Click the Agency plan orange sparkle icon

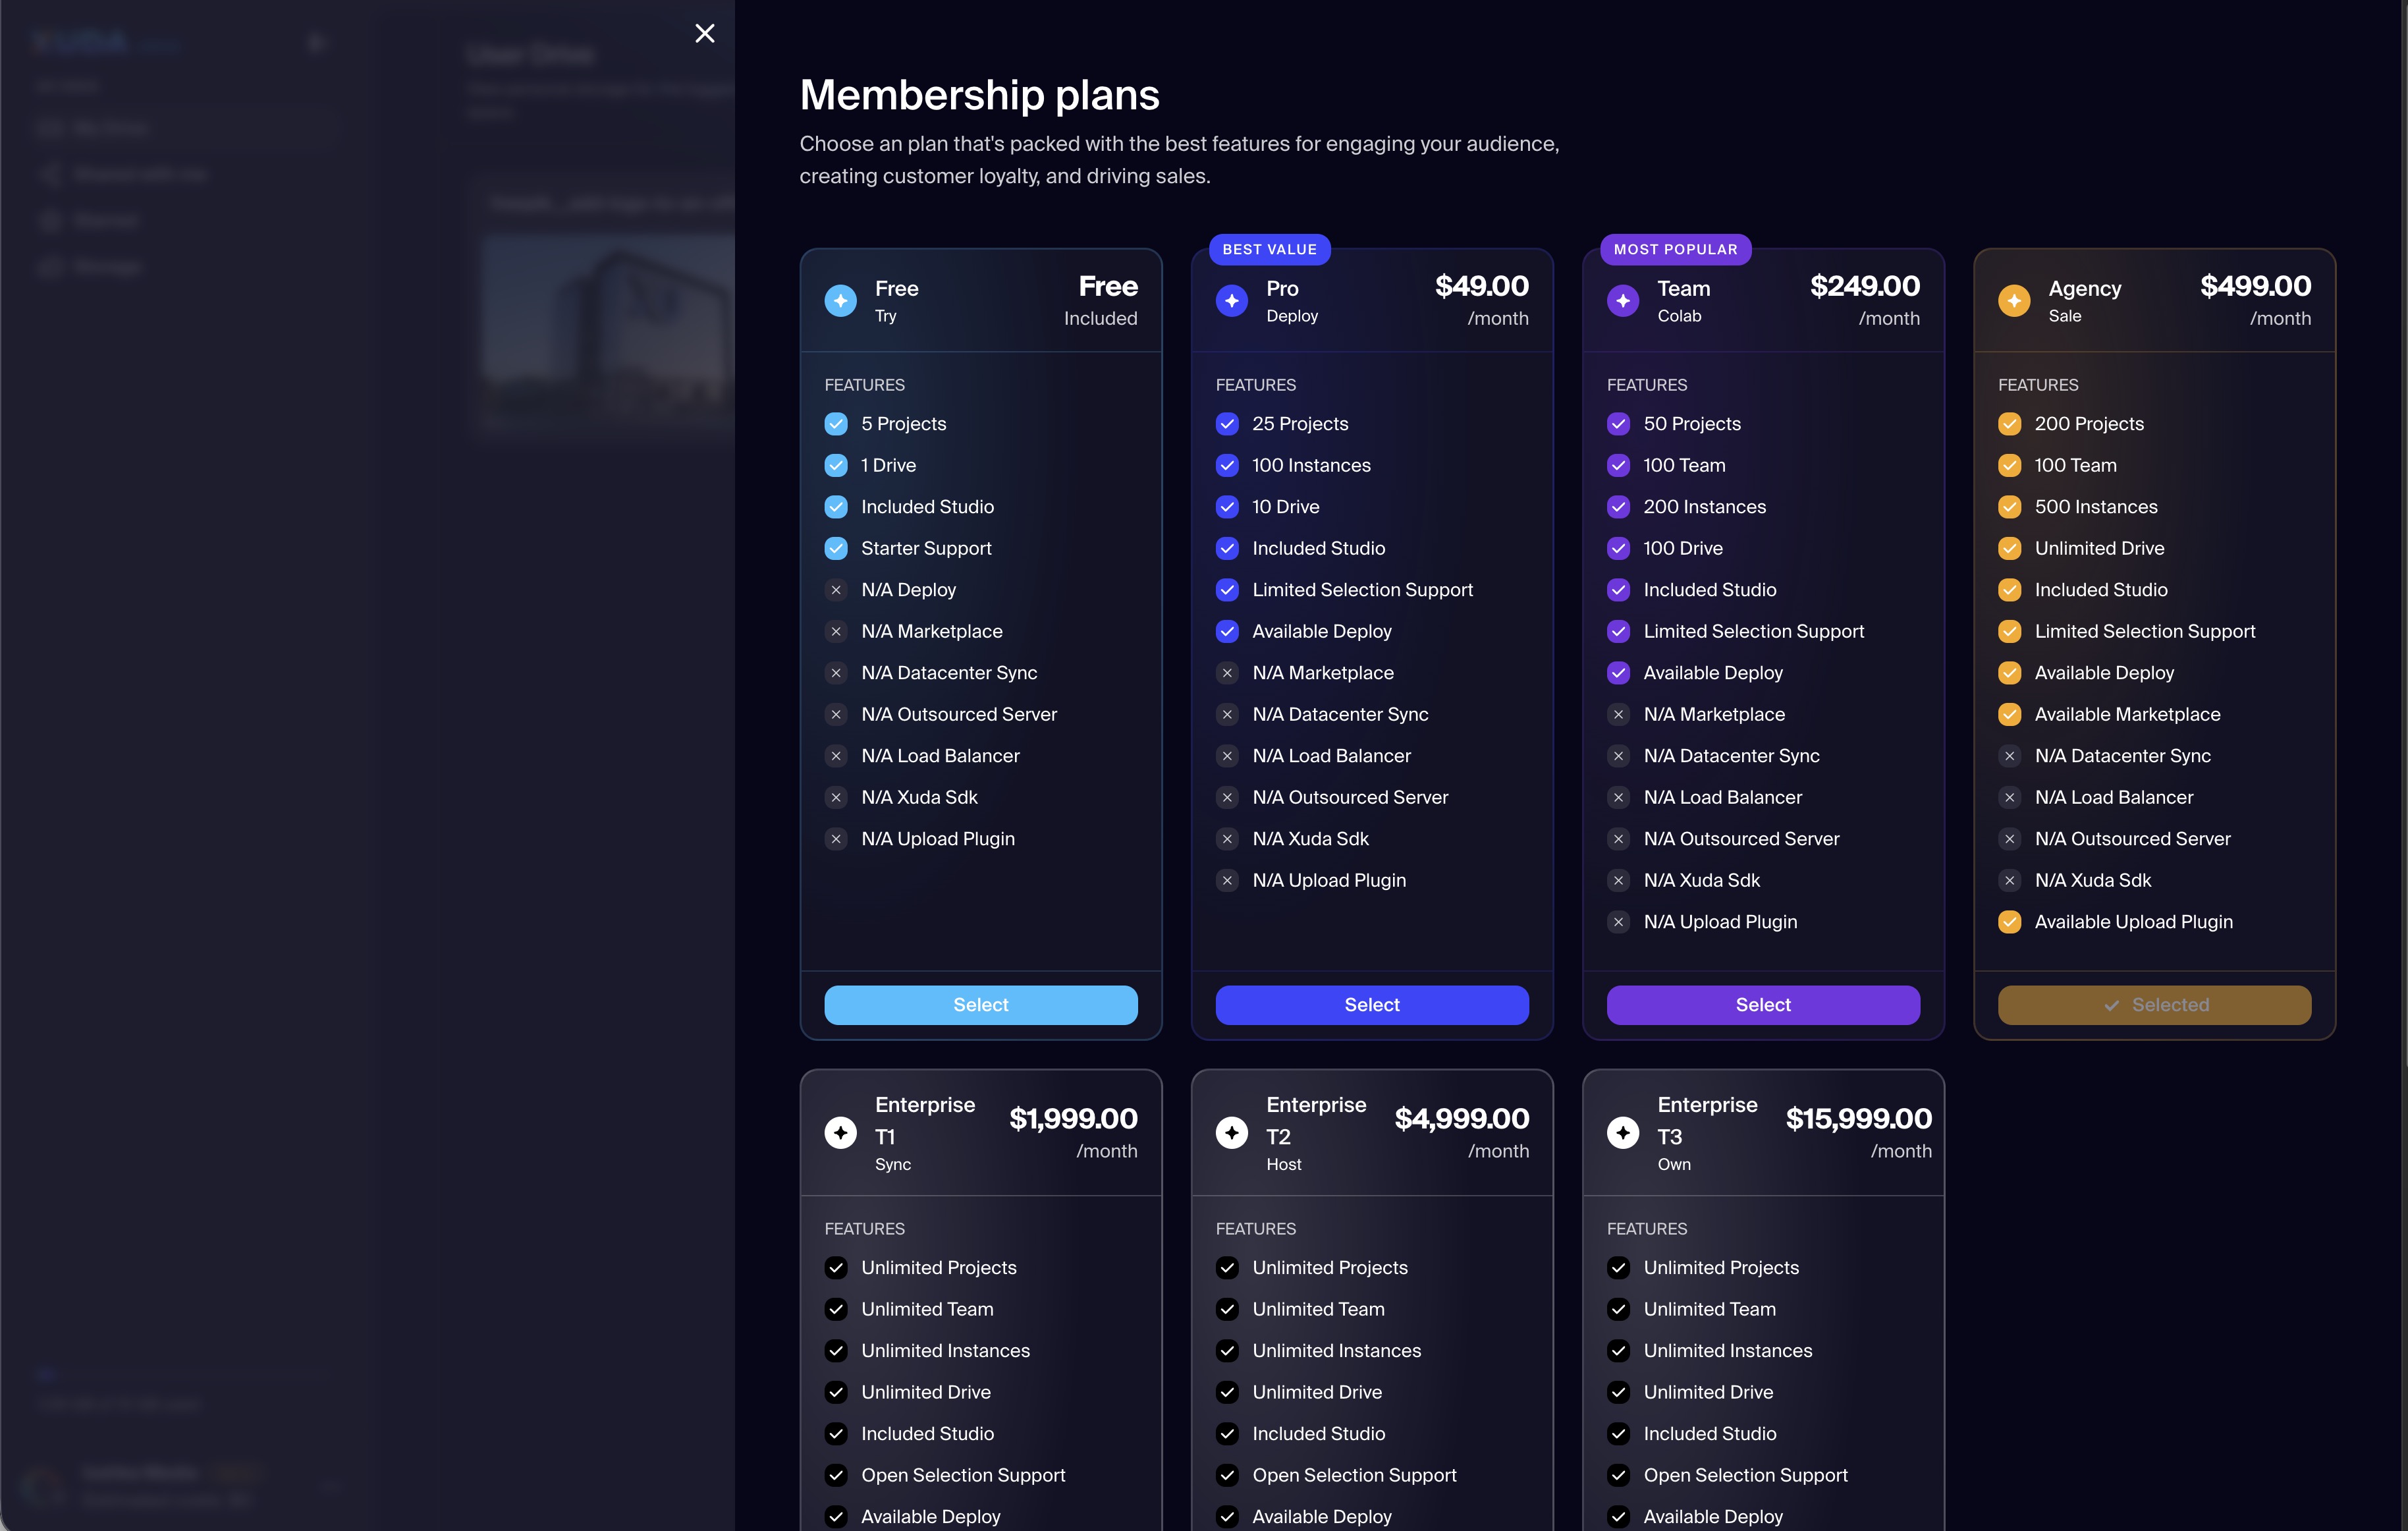(2013, 301)
